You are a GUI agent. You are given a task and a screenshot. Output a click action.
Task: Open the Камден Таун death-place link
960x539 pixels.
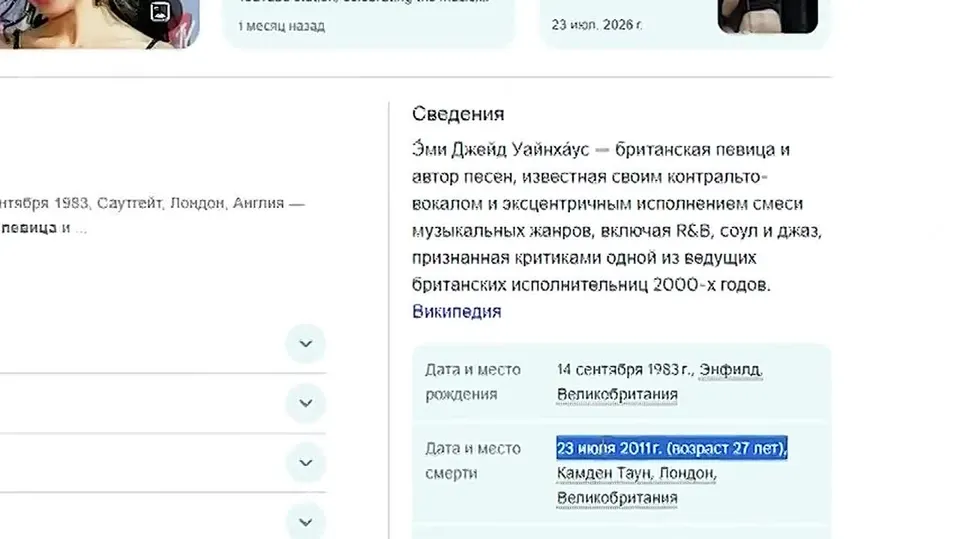[604, 473]
